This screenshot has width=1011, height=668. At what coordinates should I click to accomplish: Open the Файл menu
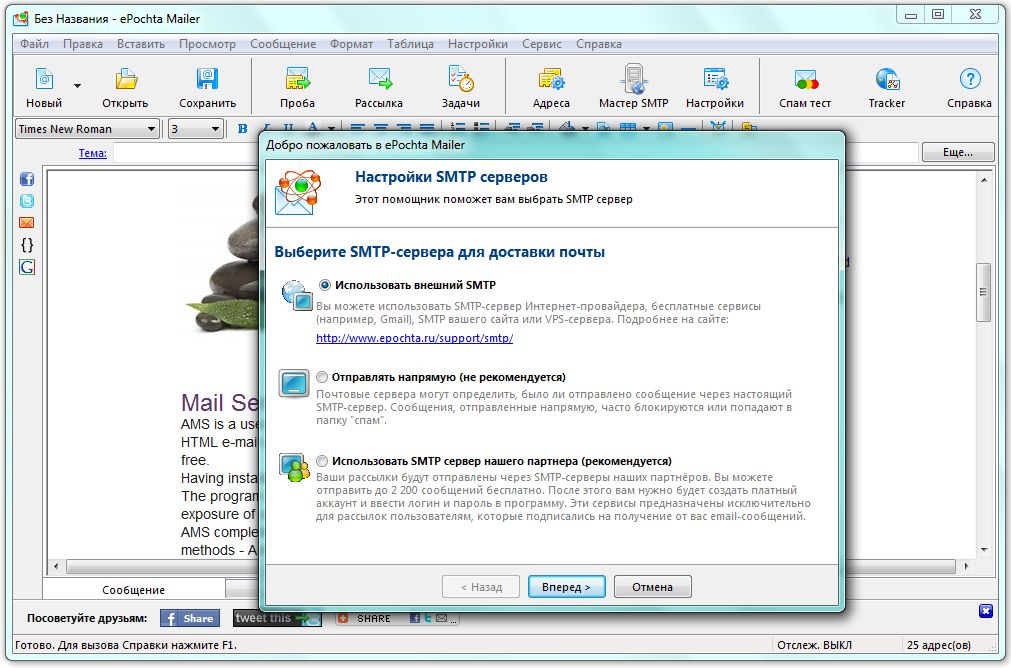(34, 44)
